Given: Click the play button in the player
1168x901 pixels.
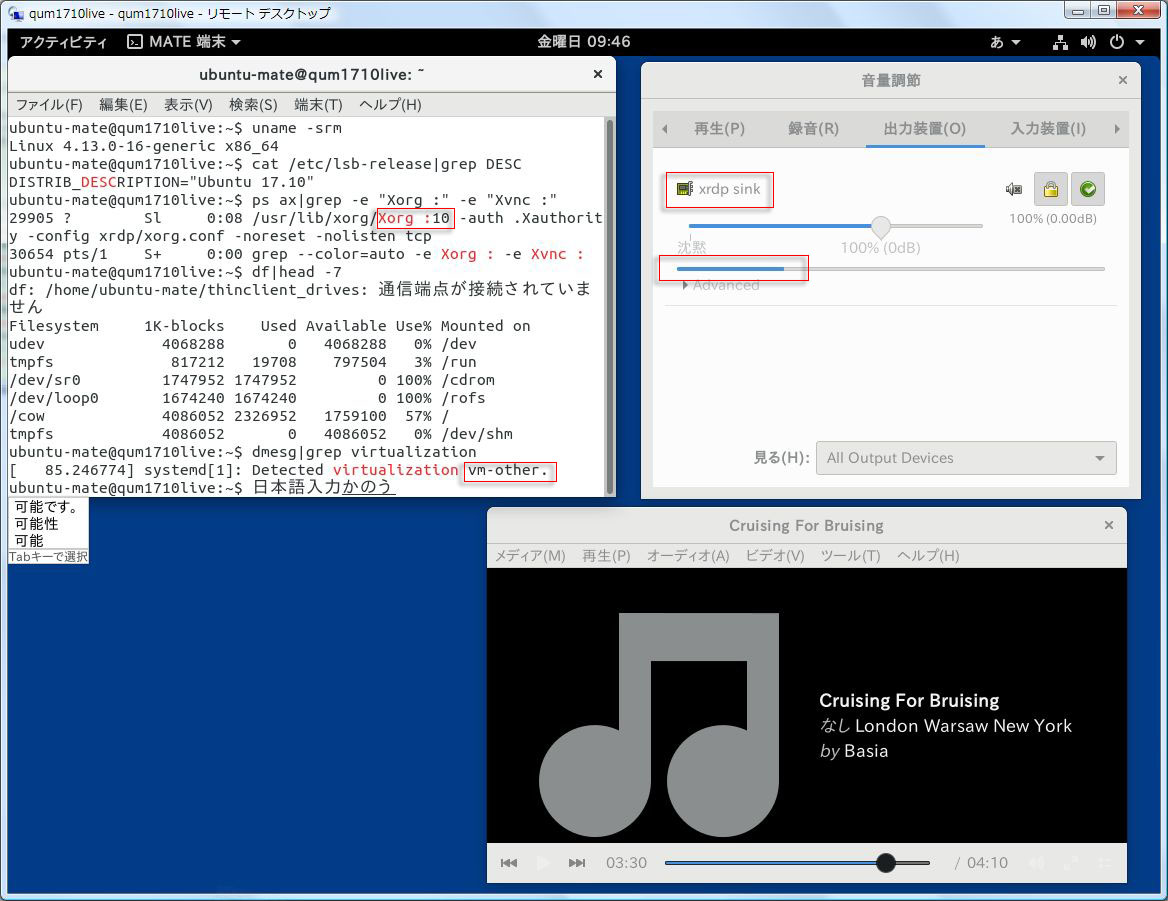Looking at the screenshot, I should coord(543,863).
